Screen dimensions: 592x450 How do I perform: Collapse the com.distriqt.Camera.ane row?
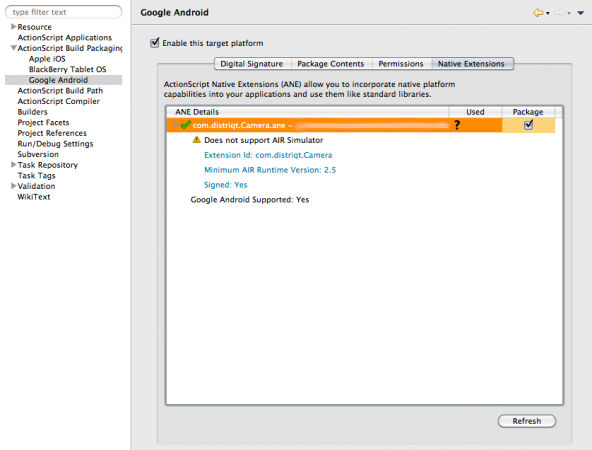tap(176, 125)
